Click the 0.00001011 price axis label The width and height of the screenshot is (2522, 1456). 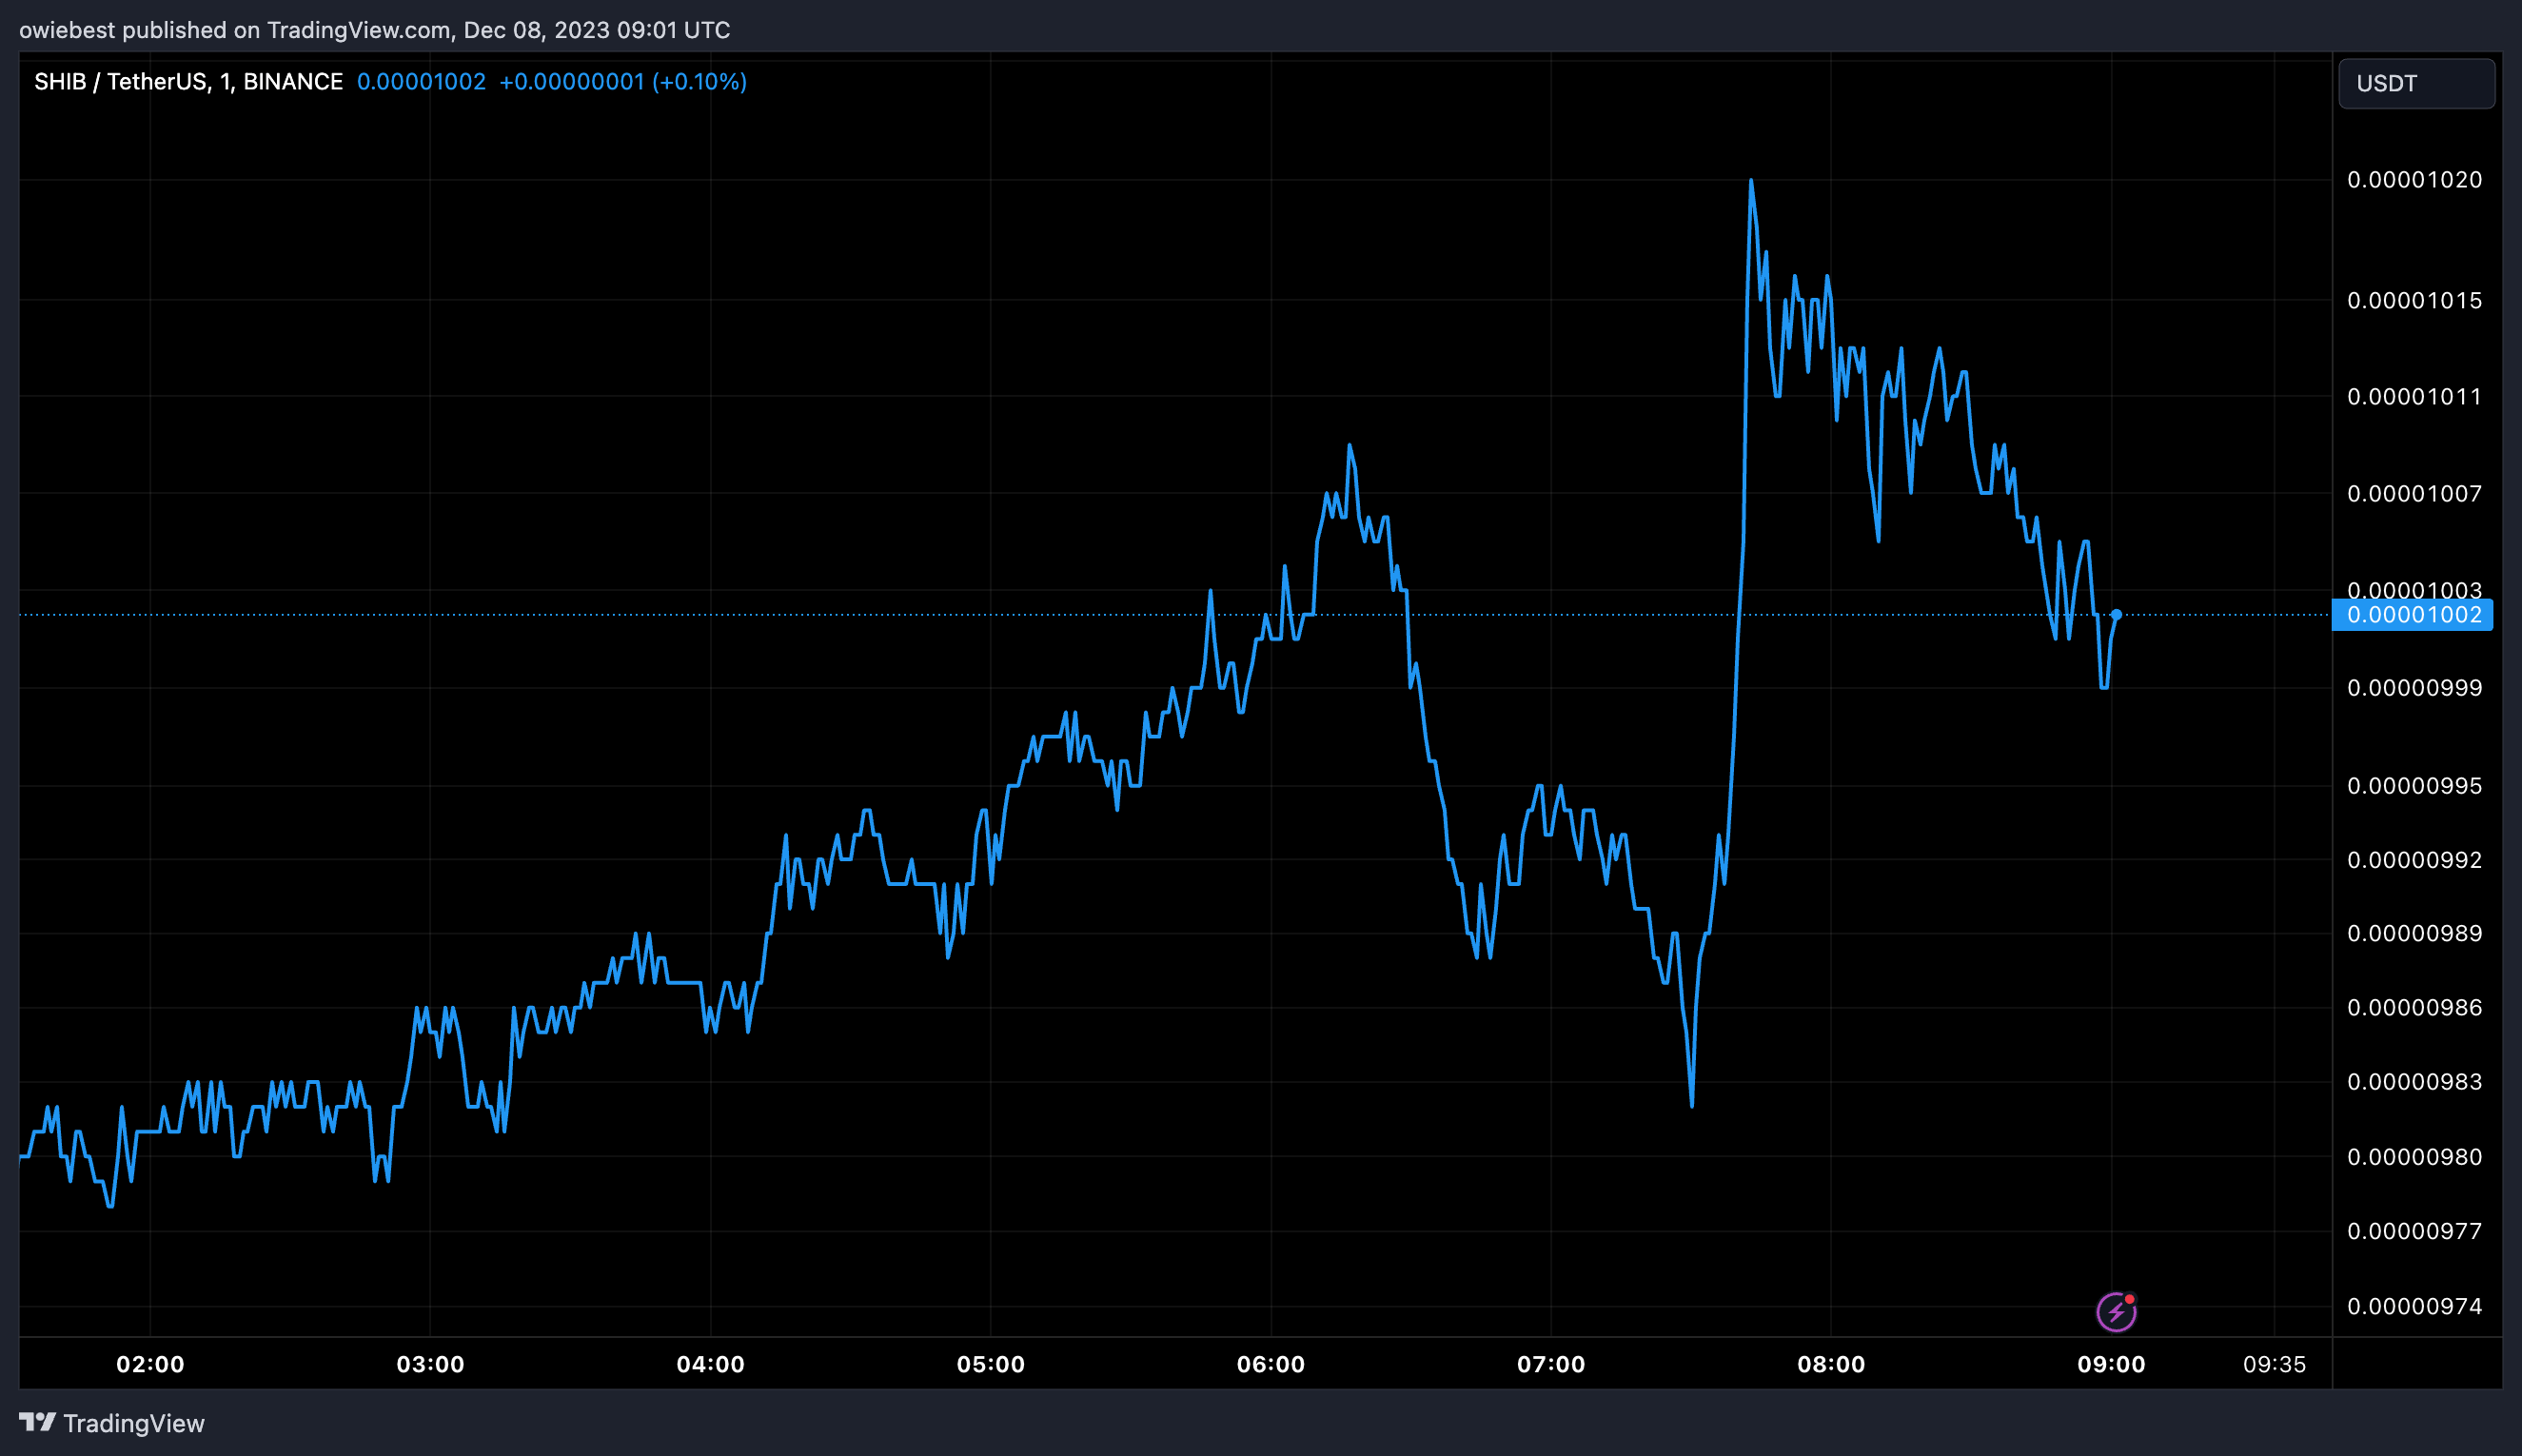[2414, 397]
